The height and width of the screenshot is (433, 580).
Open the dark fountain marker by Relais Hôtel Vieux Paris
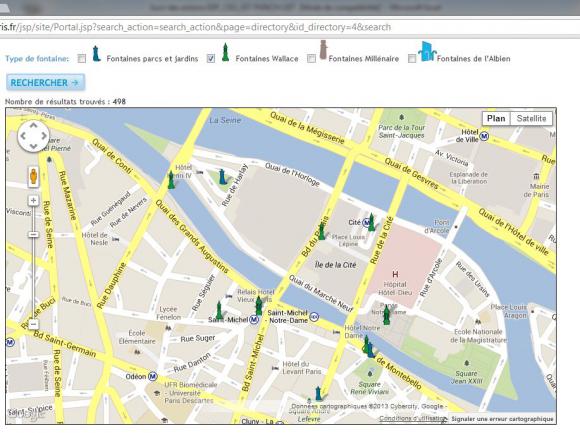click(259, 306)
